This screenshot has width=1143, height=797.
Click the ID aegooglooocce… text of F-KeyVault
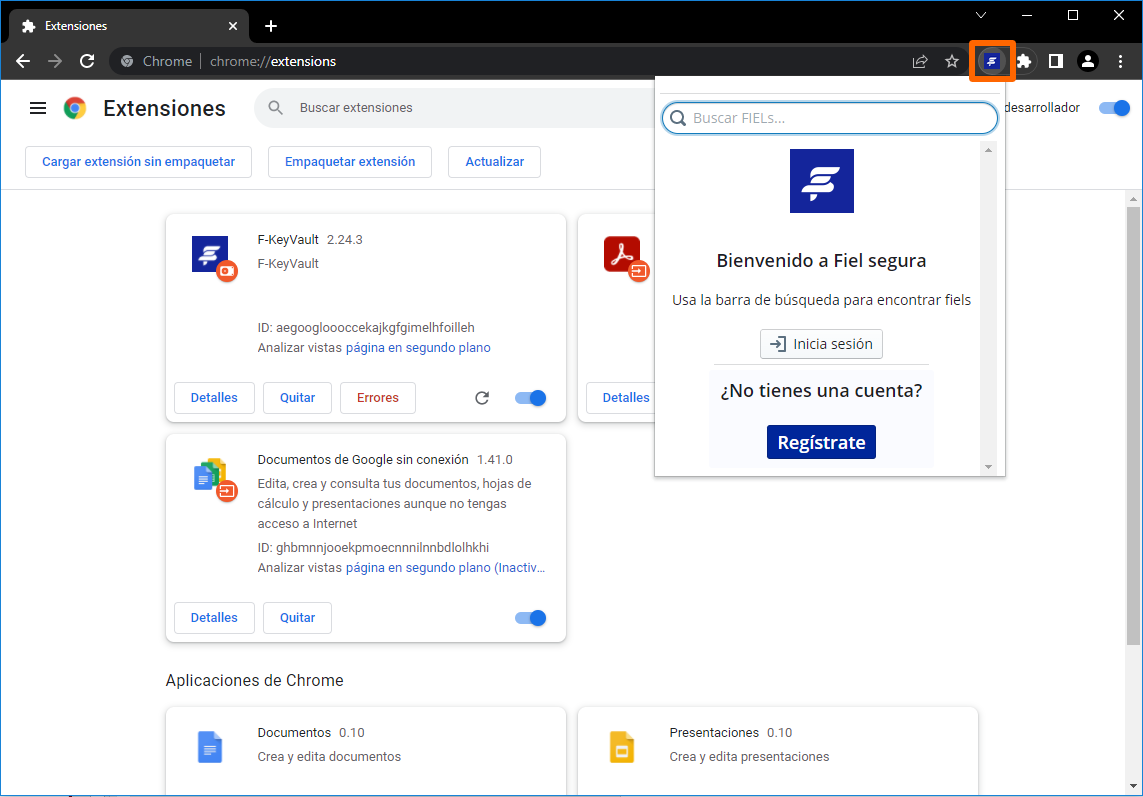pos(366,327)
